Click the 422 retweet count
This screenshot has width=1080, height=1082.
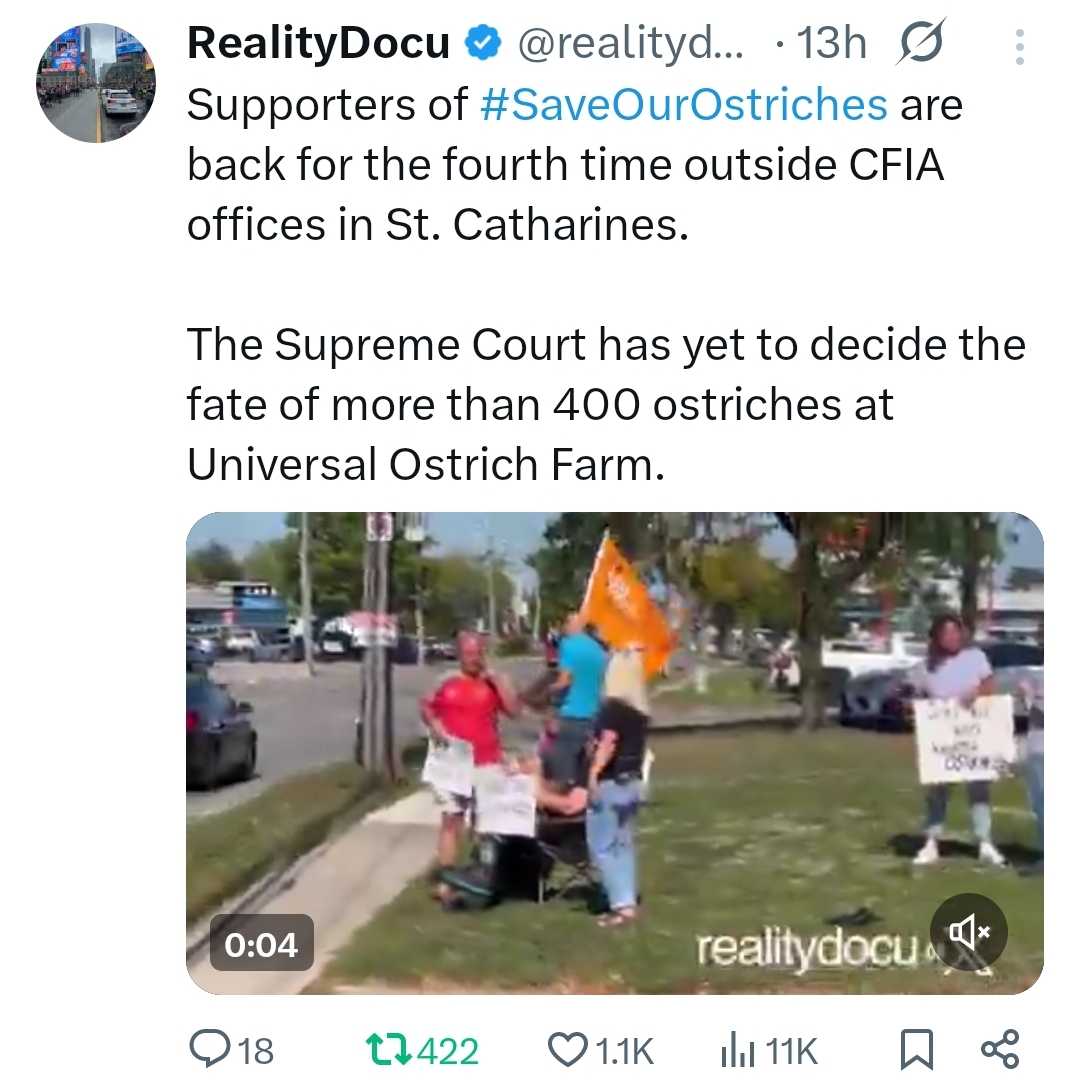click(x=448, y=1051)
